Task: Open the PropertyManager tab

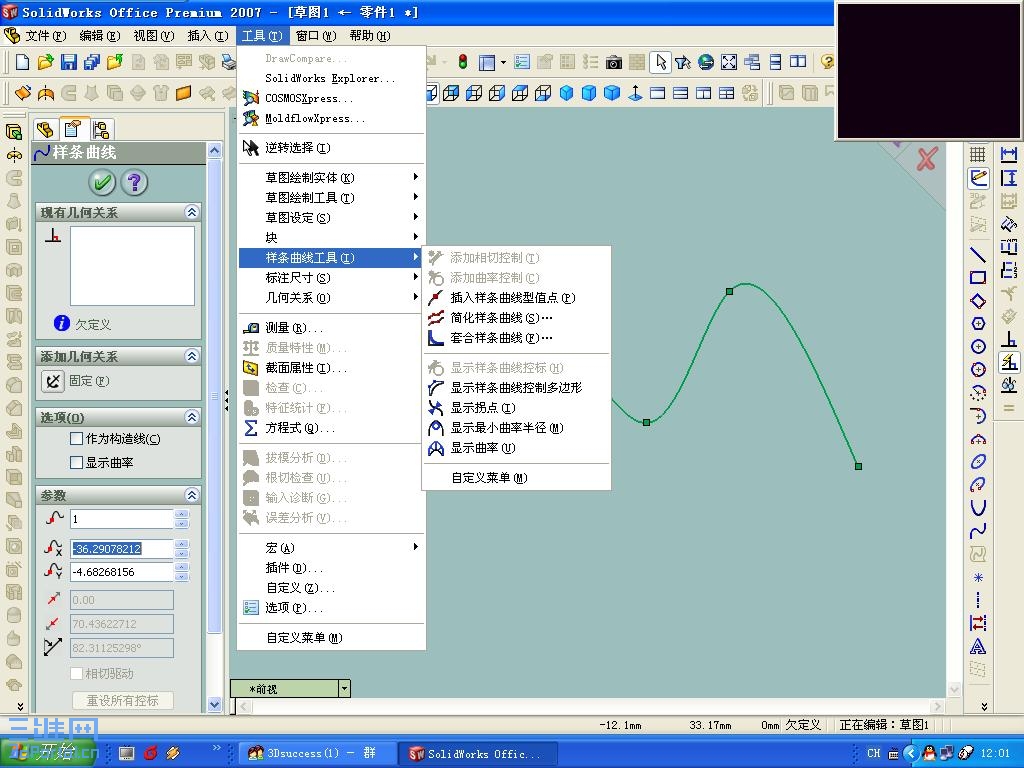Action: (x=72, y=129)
